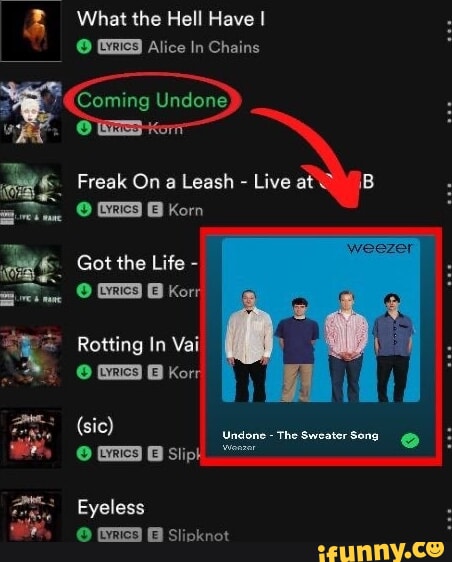Open three-dot menu for Coming Undone
This screenshot has width=452, height=562.
click(449, 112)
